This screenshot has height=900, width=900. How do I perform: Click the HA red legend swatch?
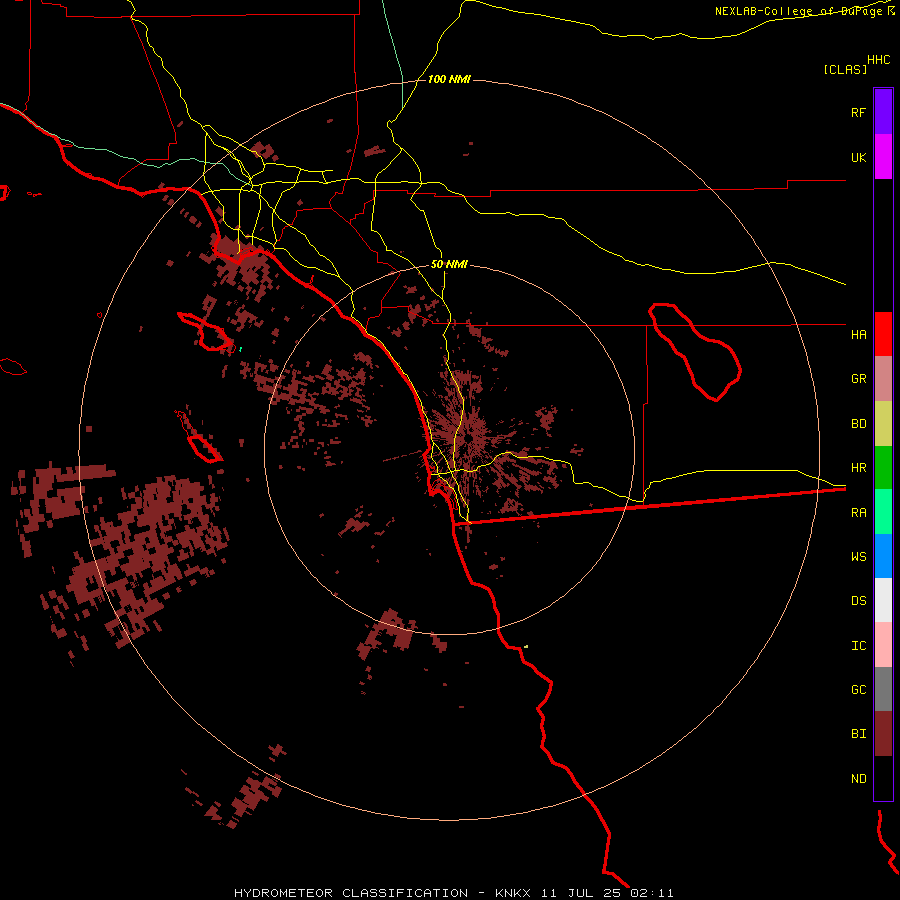click(x=883, y=334)
